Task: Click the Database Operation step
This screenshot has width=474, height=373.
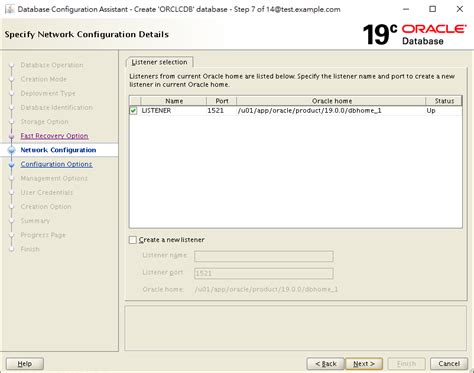Action: [x=52, y=65]
